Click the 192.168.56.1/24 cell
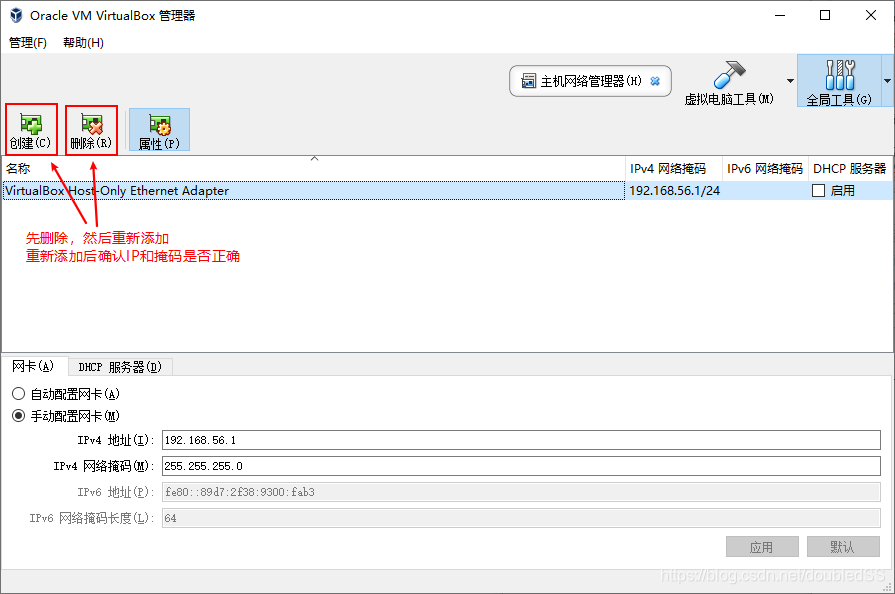The image size is (895, 594). 674,191
